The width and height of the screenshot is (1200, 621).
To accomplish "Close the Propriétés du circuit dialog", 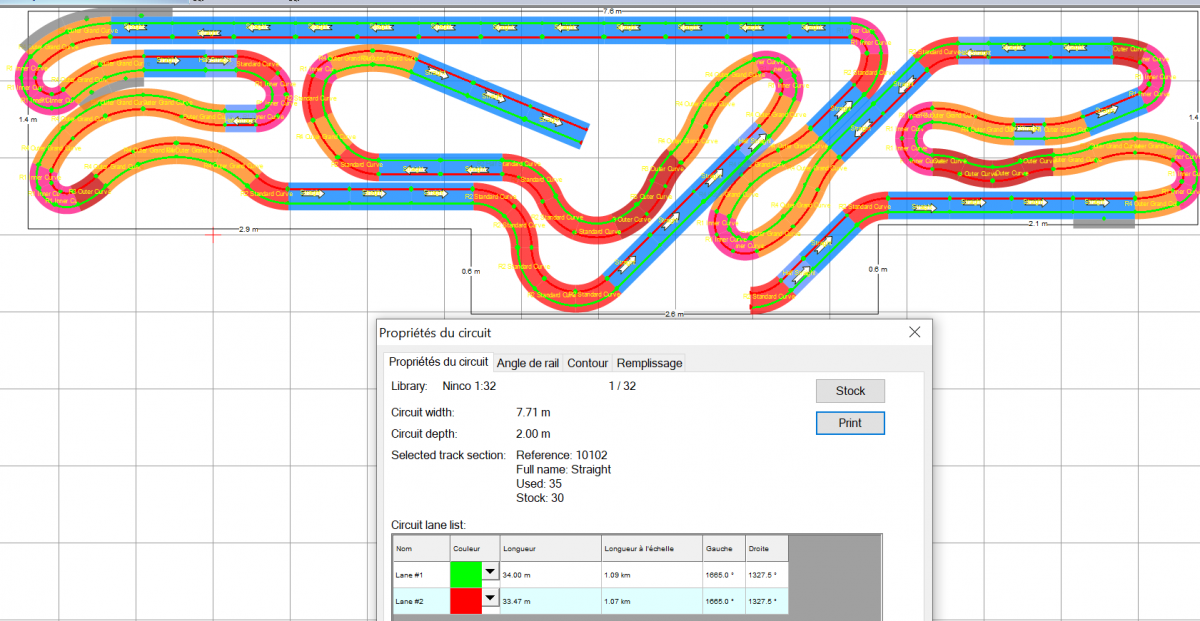I will [913, 332].
